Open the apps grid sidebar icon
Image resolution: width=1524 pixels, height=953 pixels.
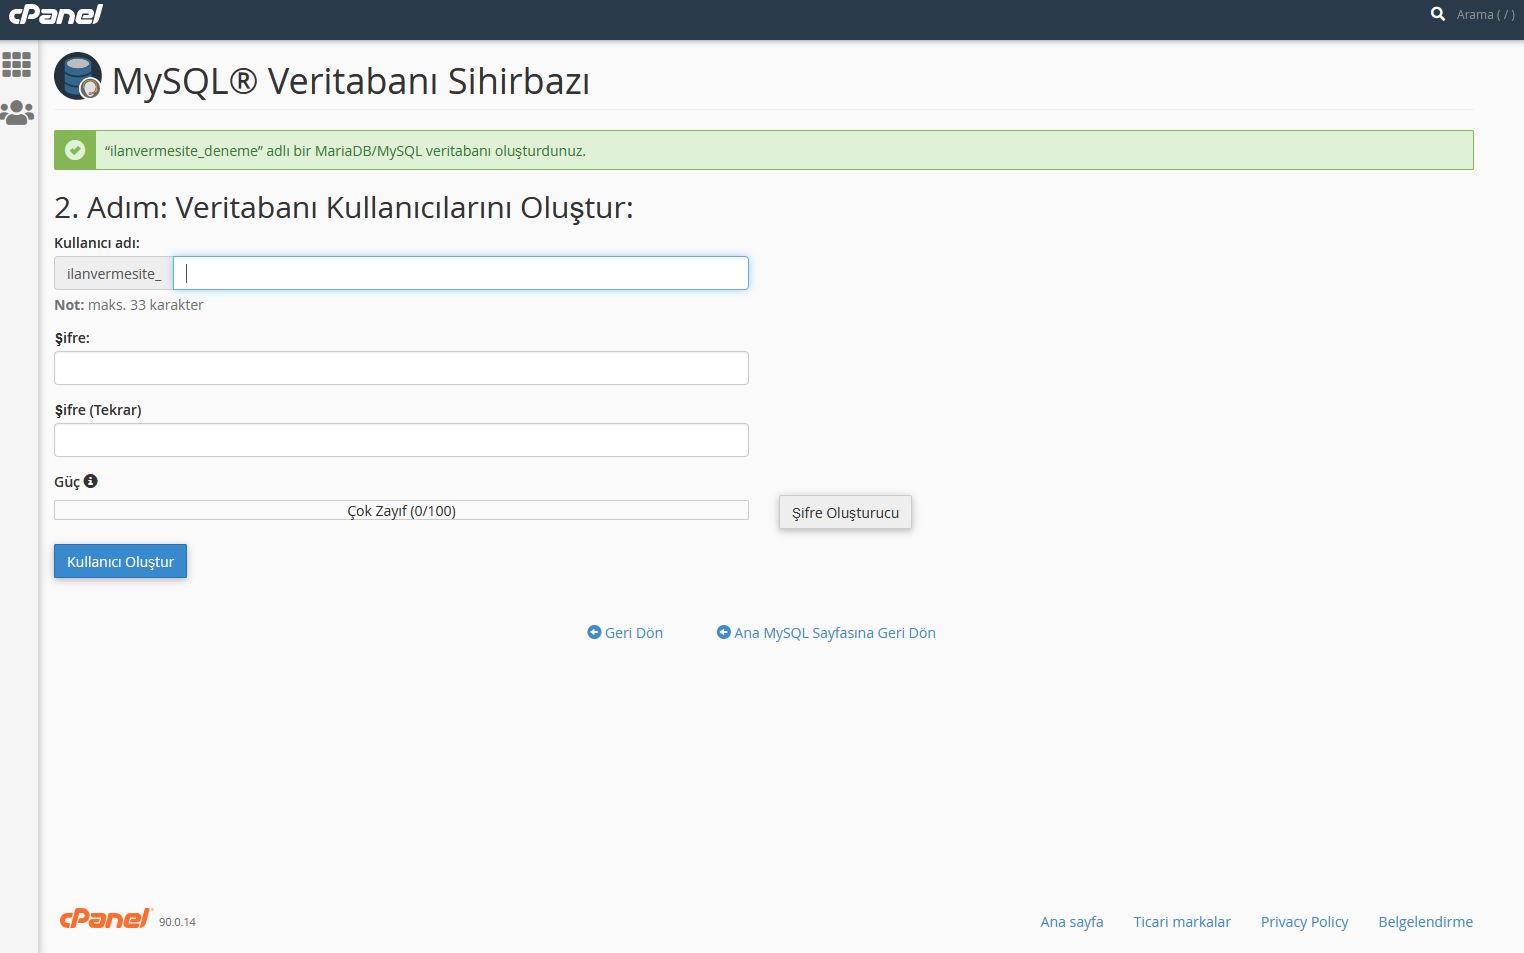coord(17,65)
